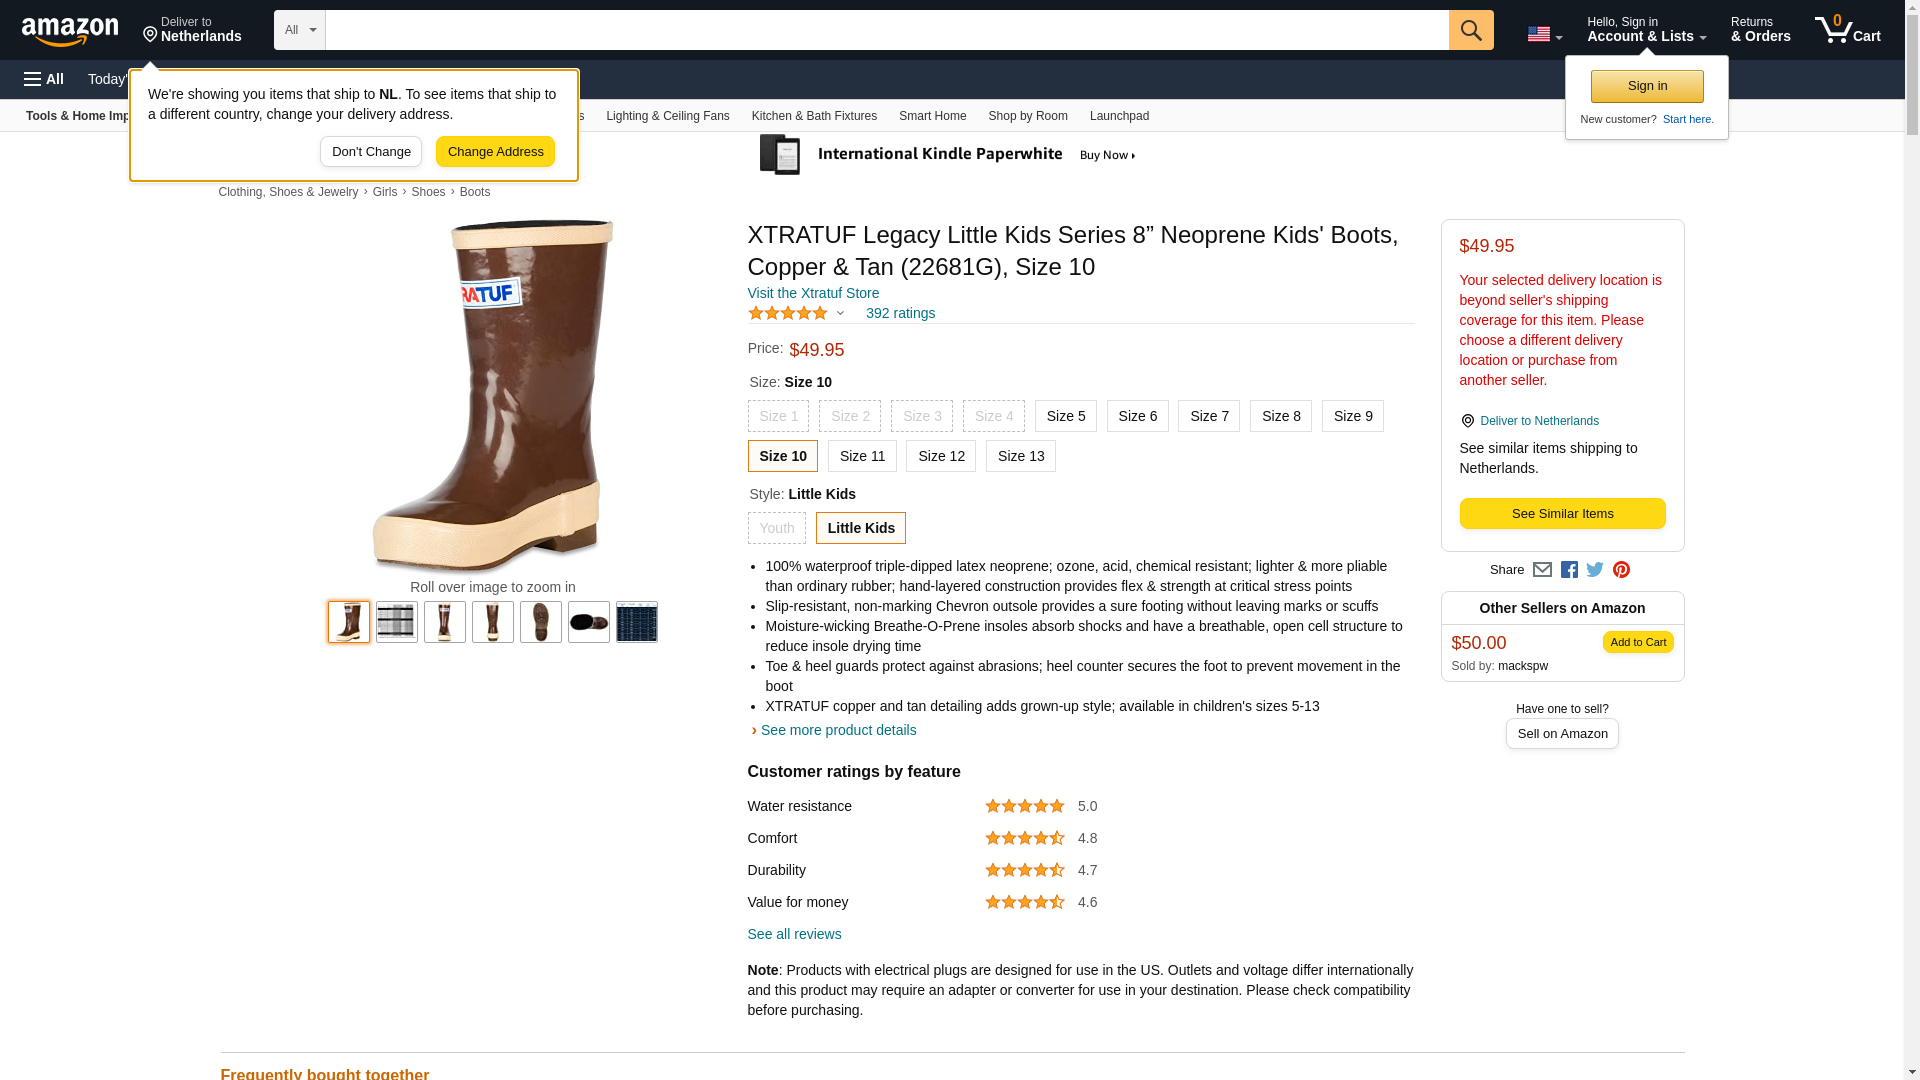Open the All hamburger menu
The image size is (1920, 1080).
(44, 79)
